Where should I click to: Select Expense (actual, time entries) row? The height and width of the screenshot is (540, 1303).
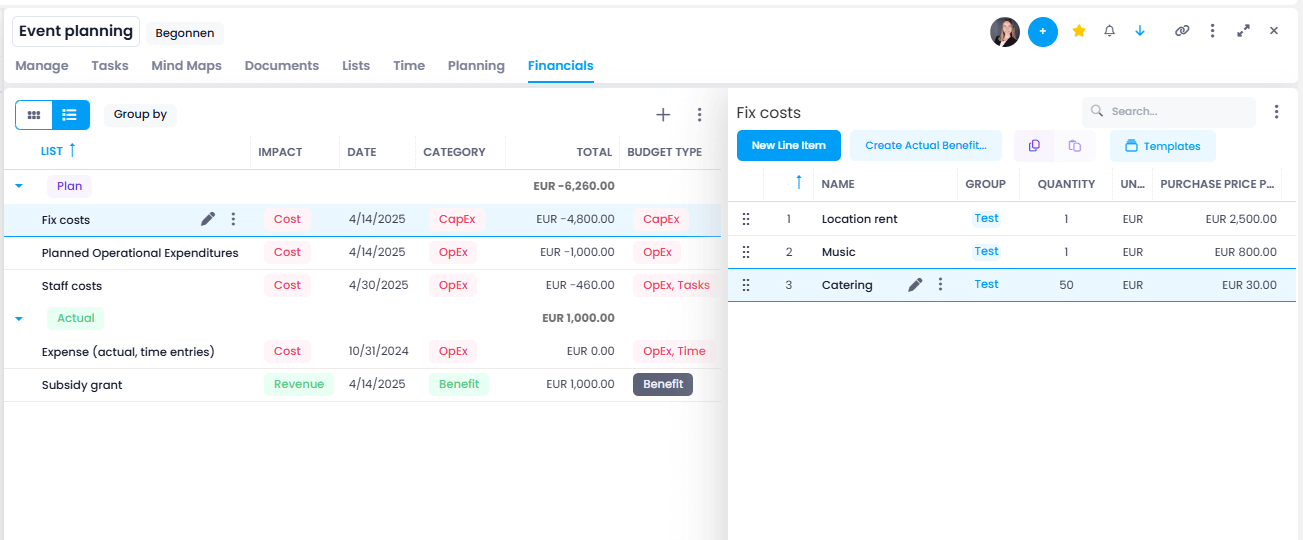pyautogui.click(x=362, y=352)
